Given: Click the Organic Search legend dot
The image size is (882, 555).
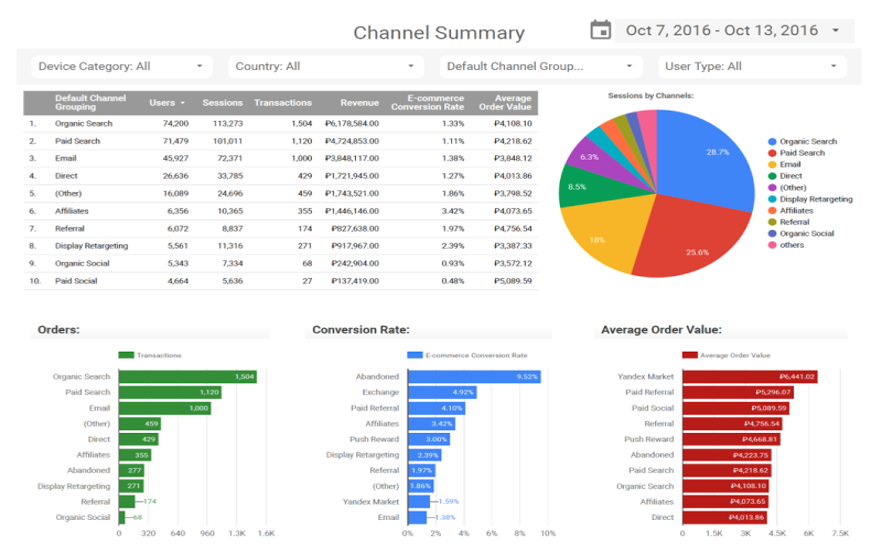Looking at the screenshot, I should [x=772, y=142].
